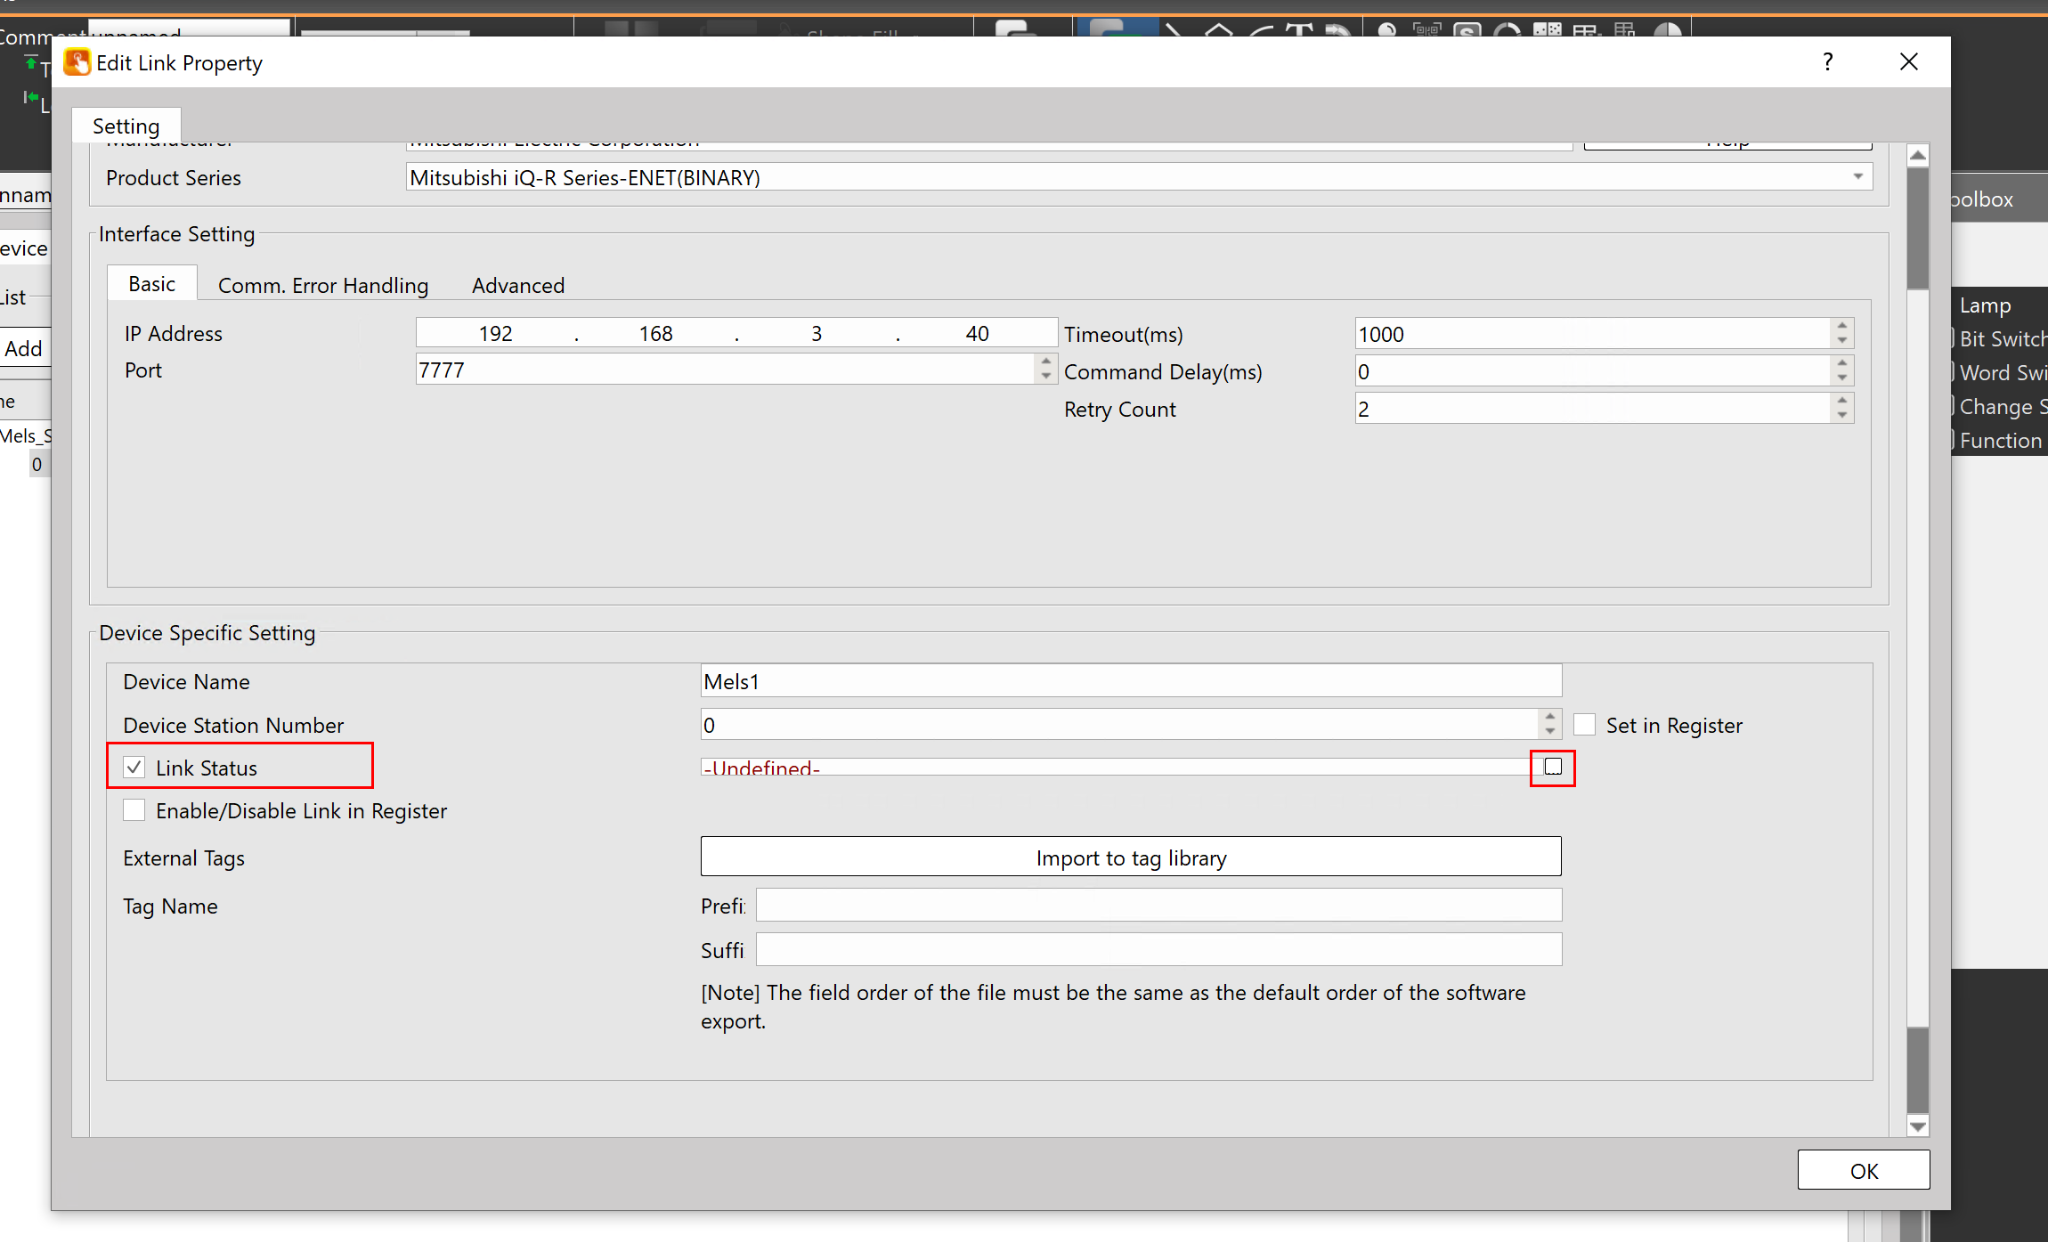
Task: Click the scrollbar up arrow in dialog
Action: 1917,155
